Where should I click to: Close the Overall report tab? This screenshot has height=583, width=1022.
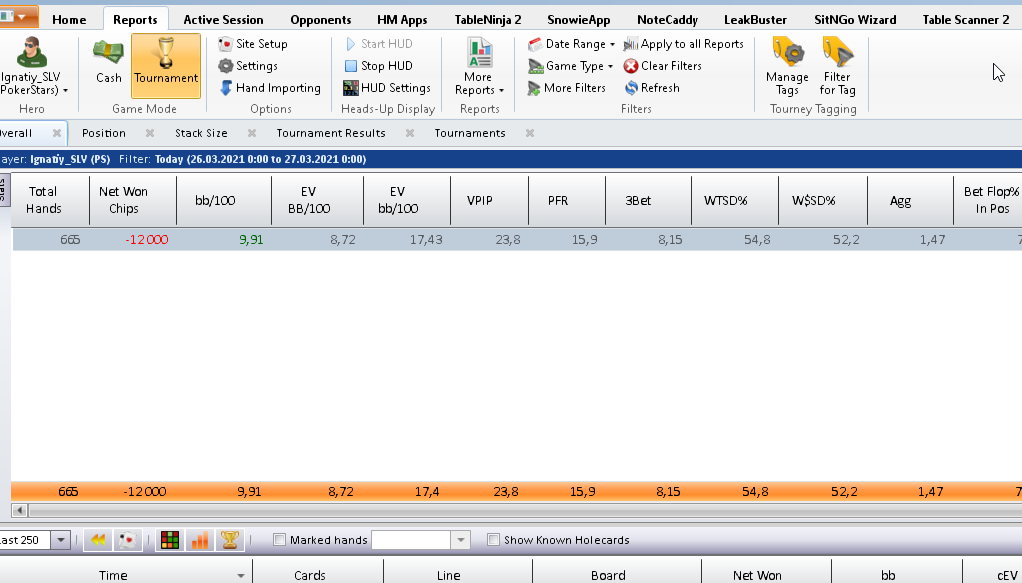pos(57,133)
